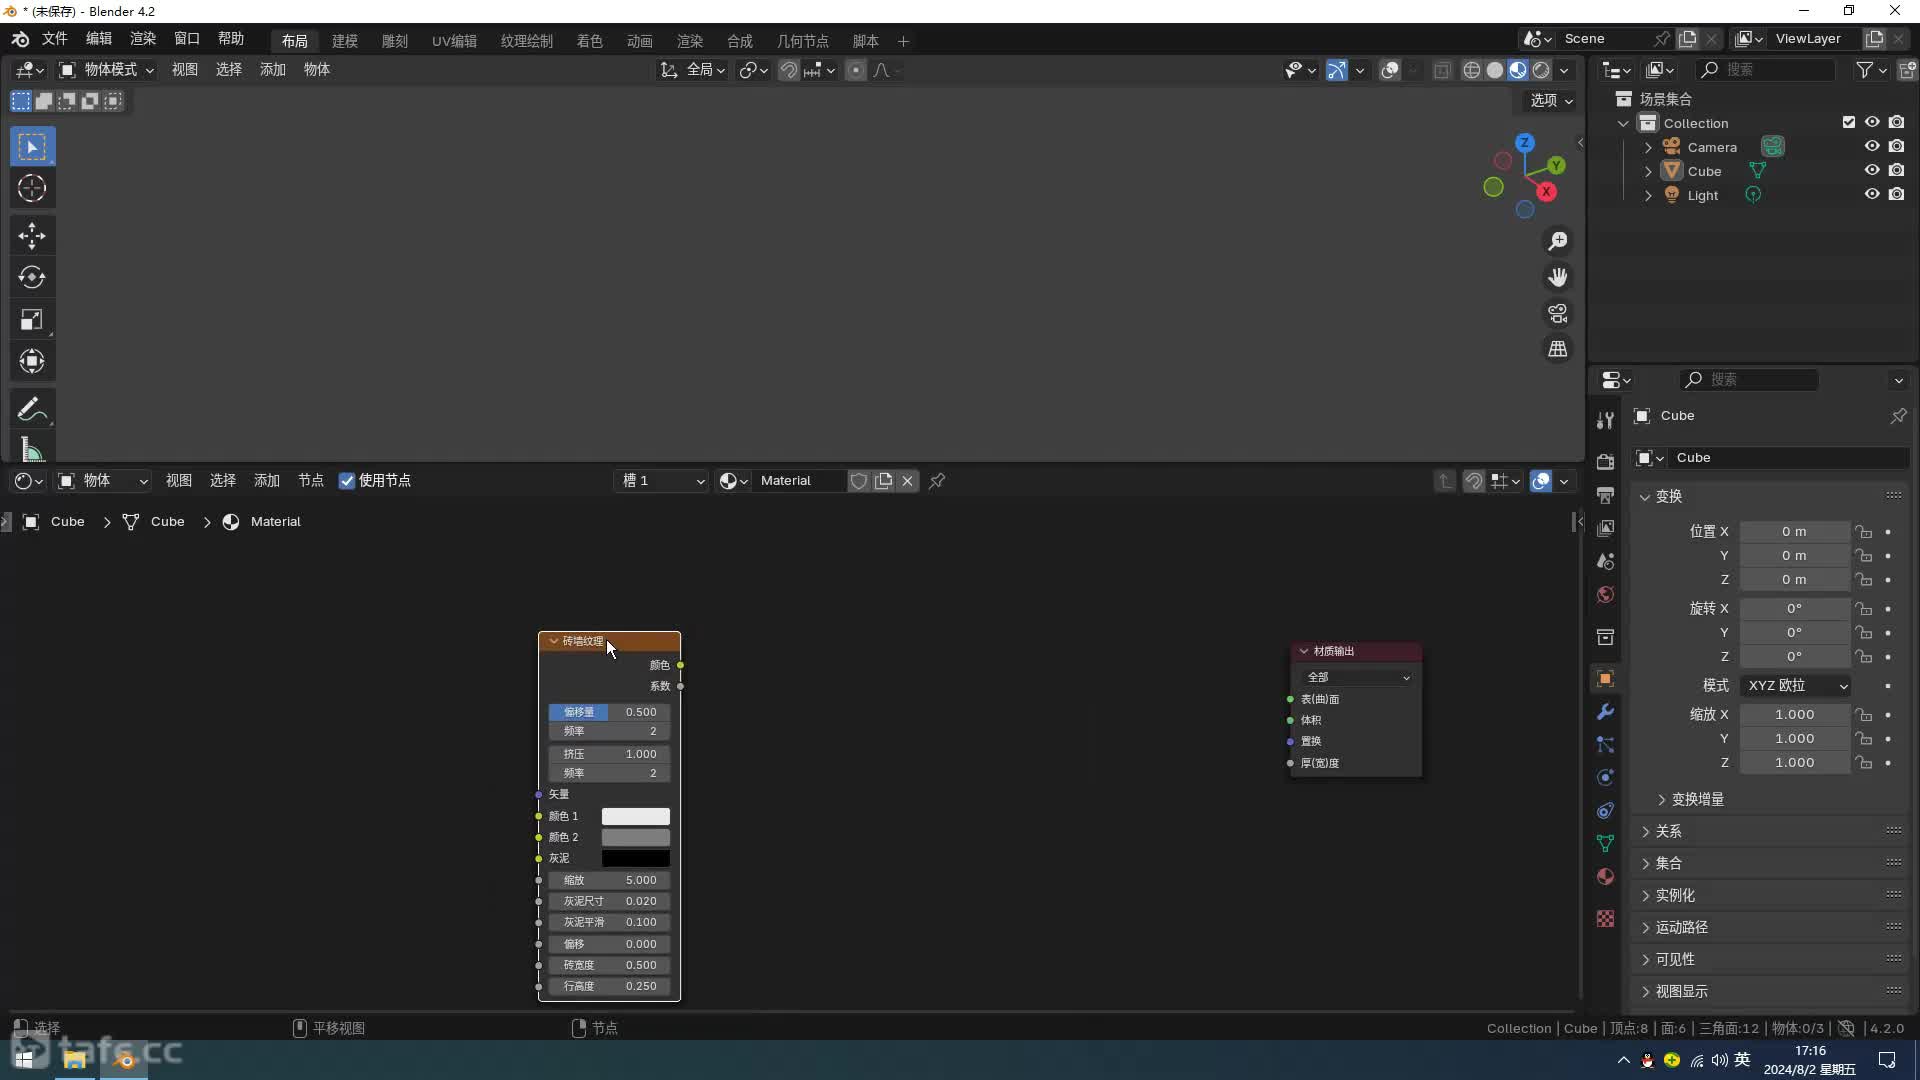Open the node editor 节点 menu
This screenshot has width=1920, height=1080.
[x=311, y=481]
